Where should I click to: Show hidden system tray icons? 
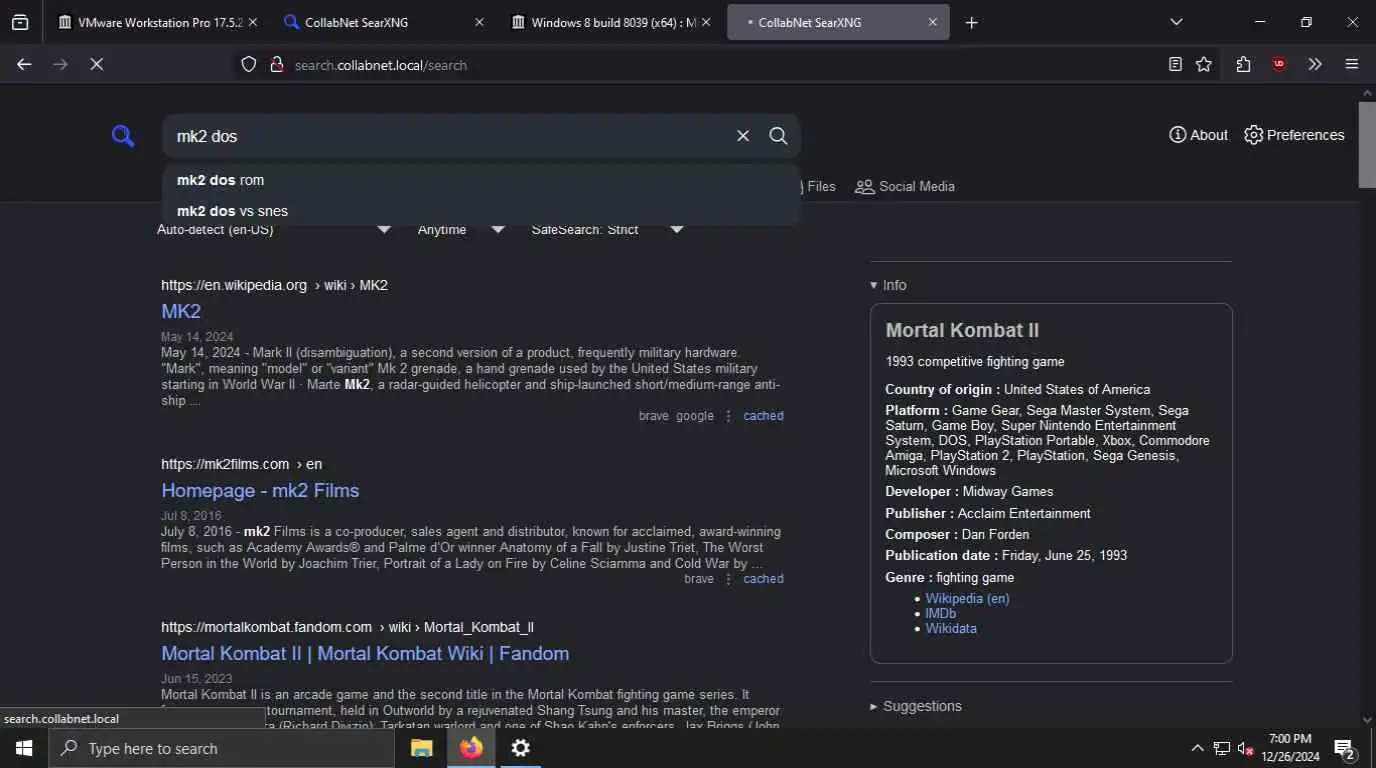click(x=1197, y=748)
